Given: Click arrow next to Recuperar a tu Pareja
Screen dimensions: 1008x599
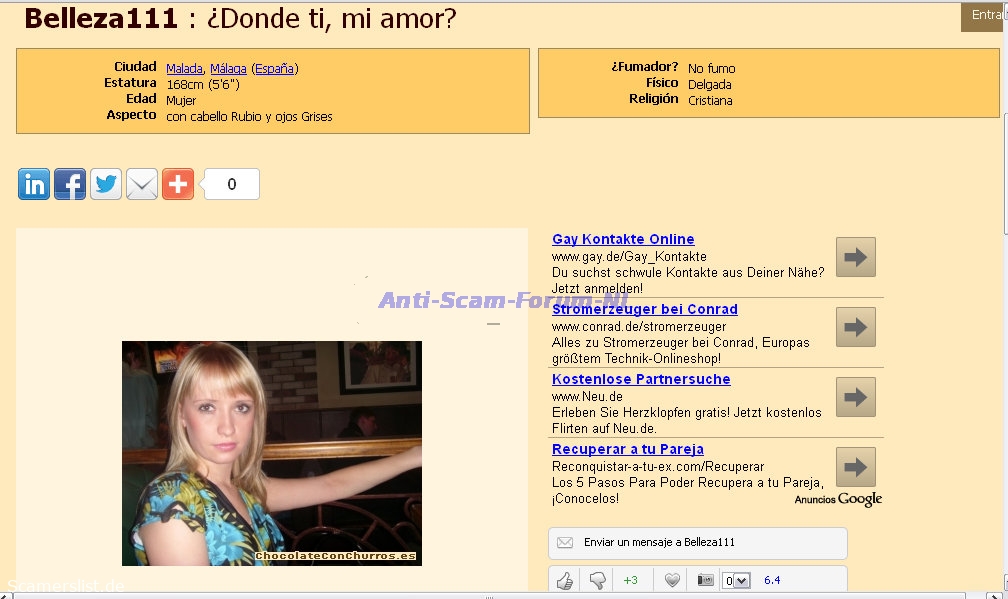Looking at the screenshot, I should [855, 467].
